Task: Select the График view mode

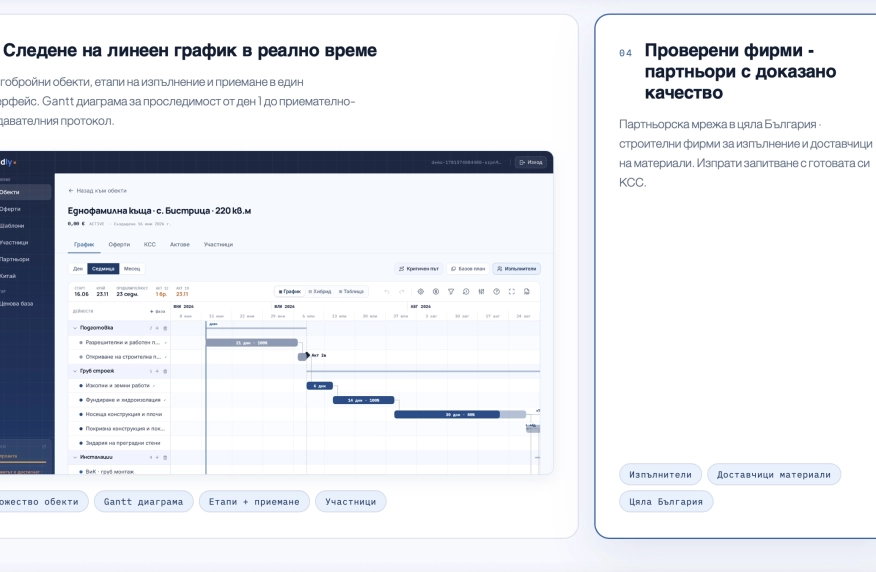Action: click(290, 292)
